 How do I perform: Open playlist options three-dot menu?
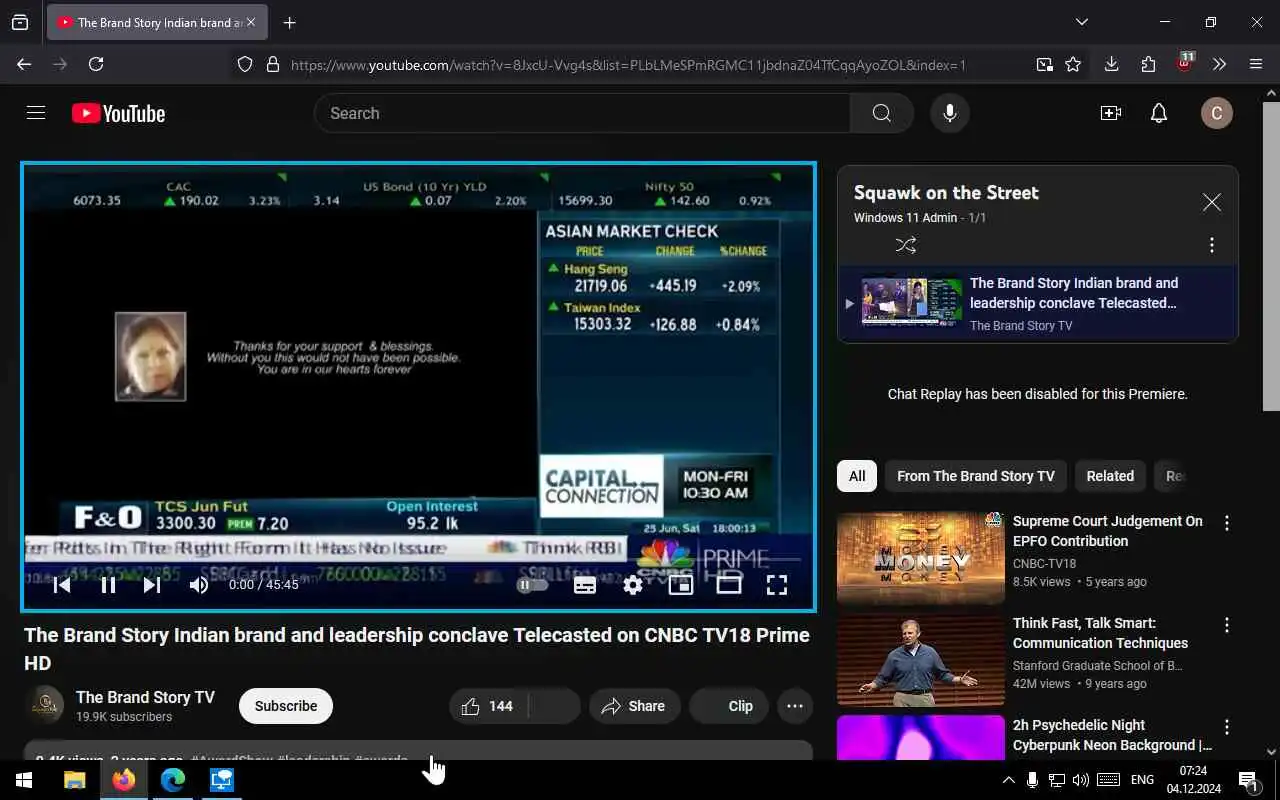pos(1212,245)
